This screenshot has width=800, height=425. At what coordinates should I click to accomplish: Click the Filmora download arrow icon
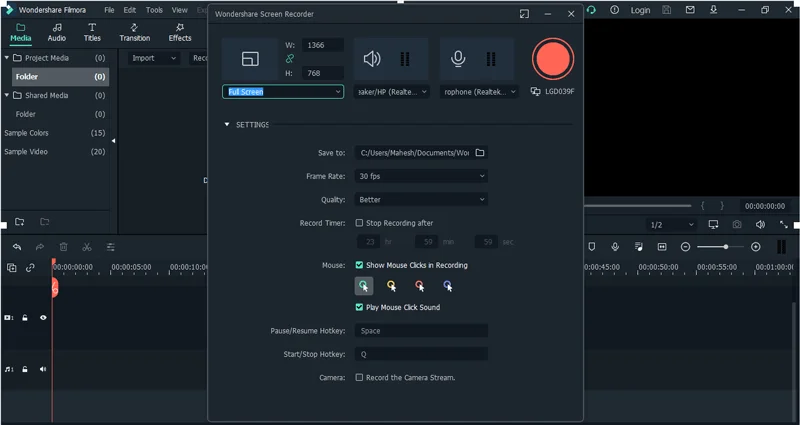pos(713,10)
